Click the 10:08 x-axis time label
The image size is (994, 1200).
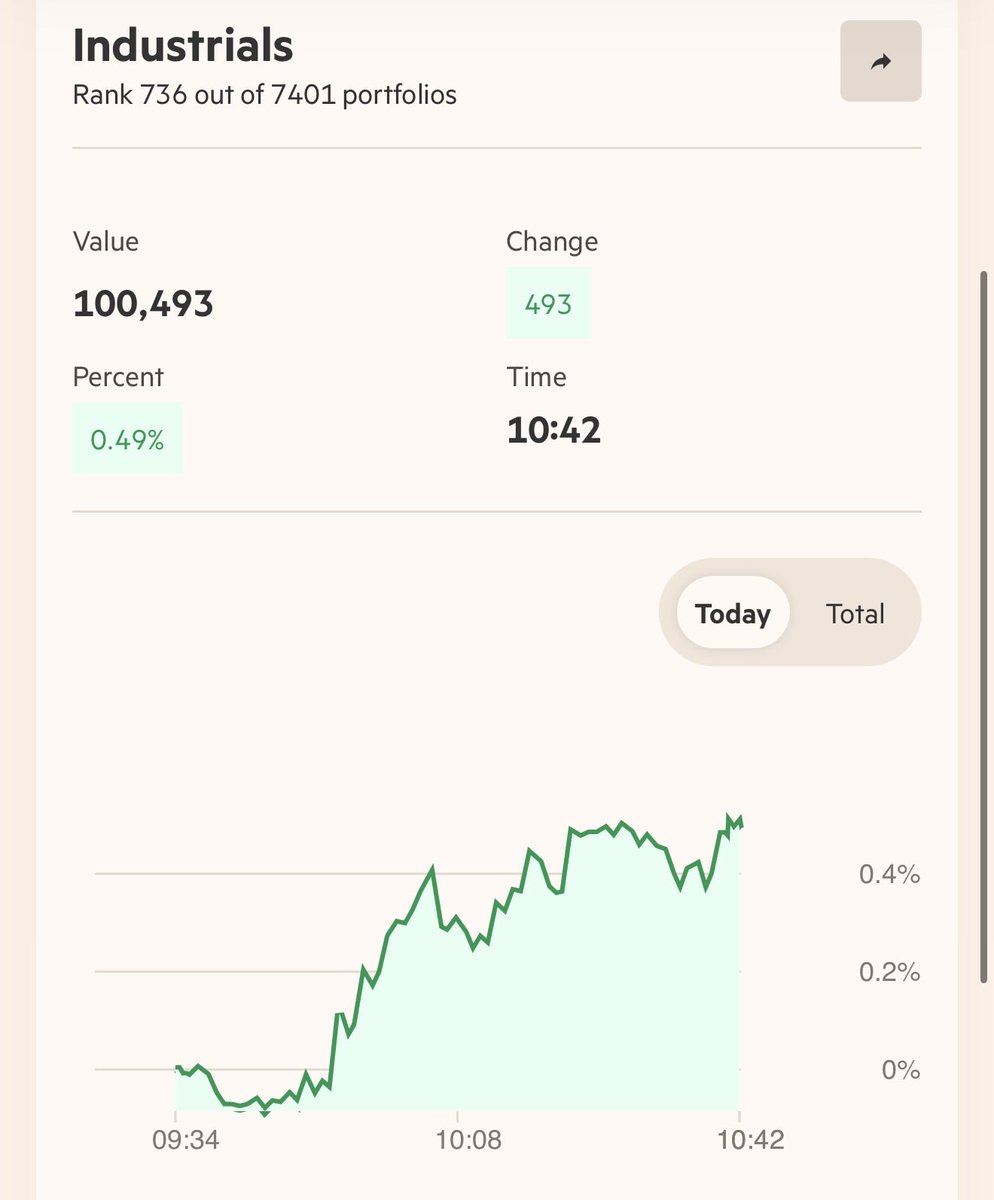(457, 1141)
